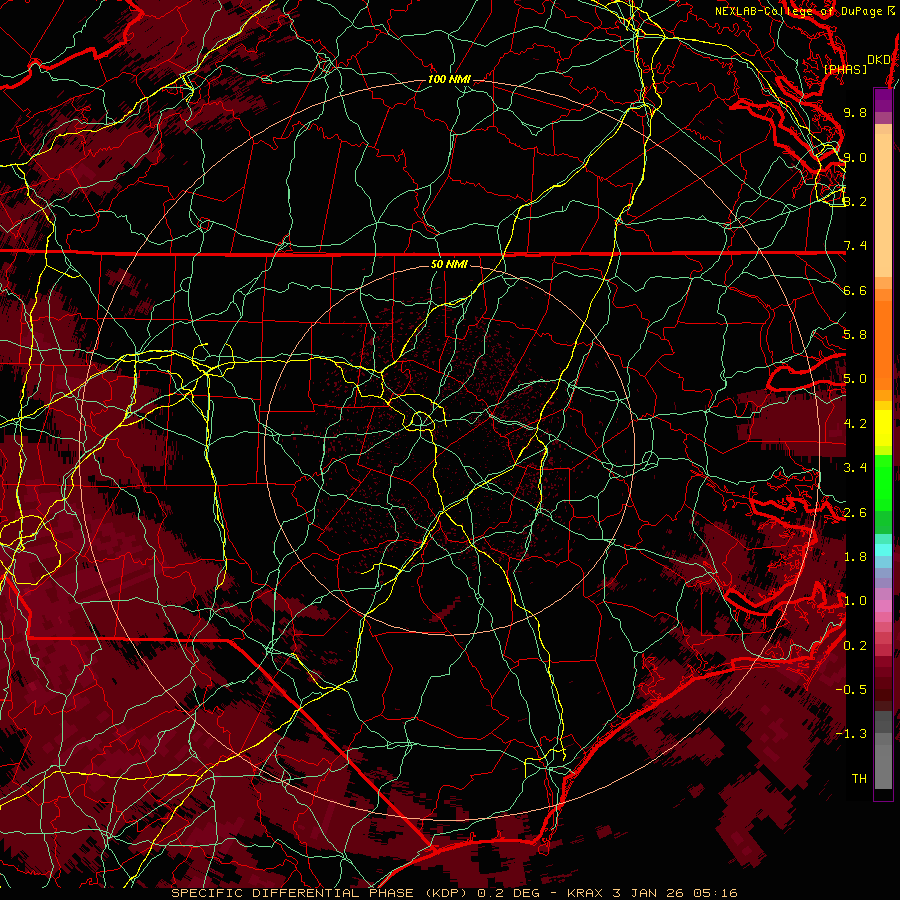Click the 5.0 scale value label

coord(855,379)
